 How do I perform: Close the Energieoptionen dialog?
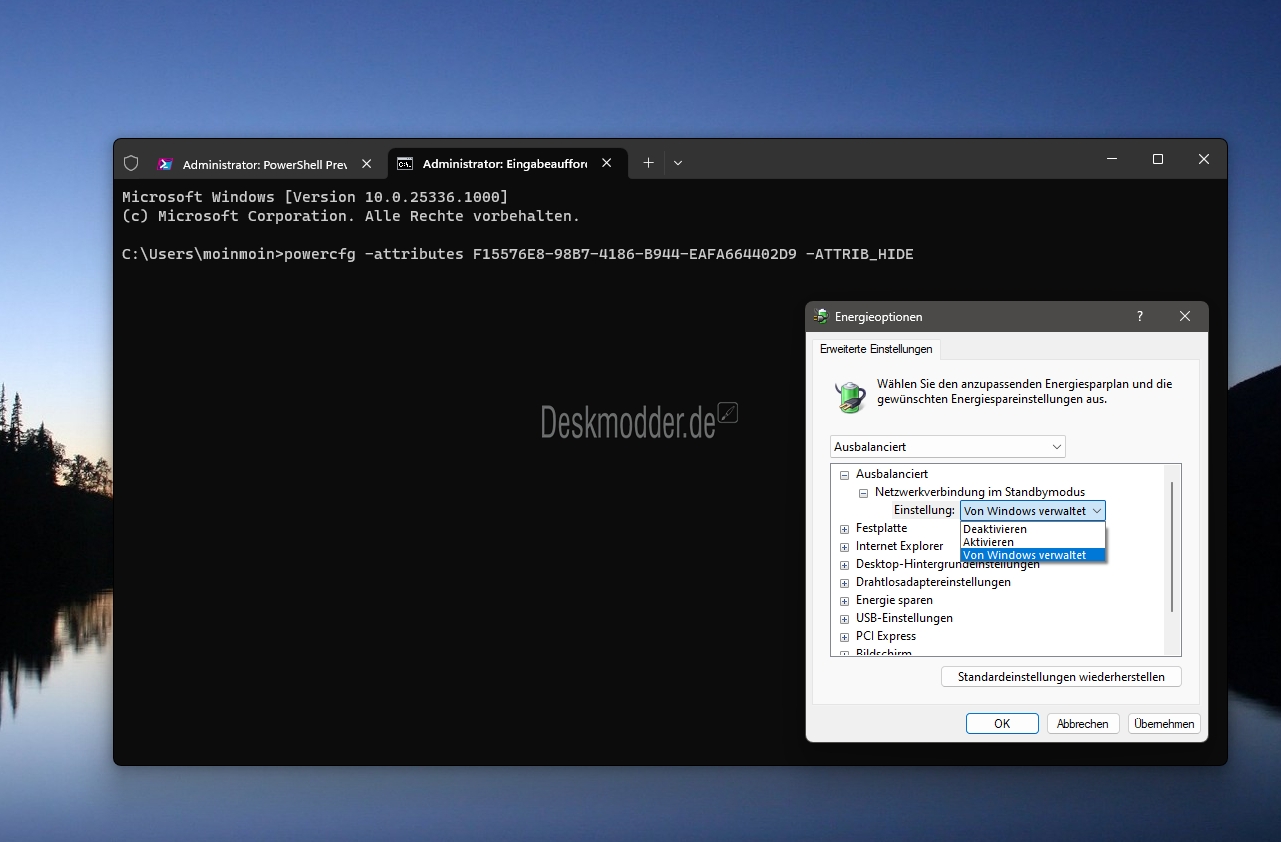point(1185,316)
